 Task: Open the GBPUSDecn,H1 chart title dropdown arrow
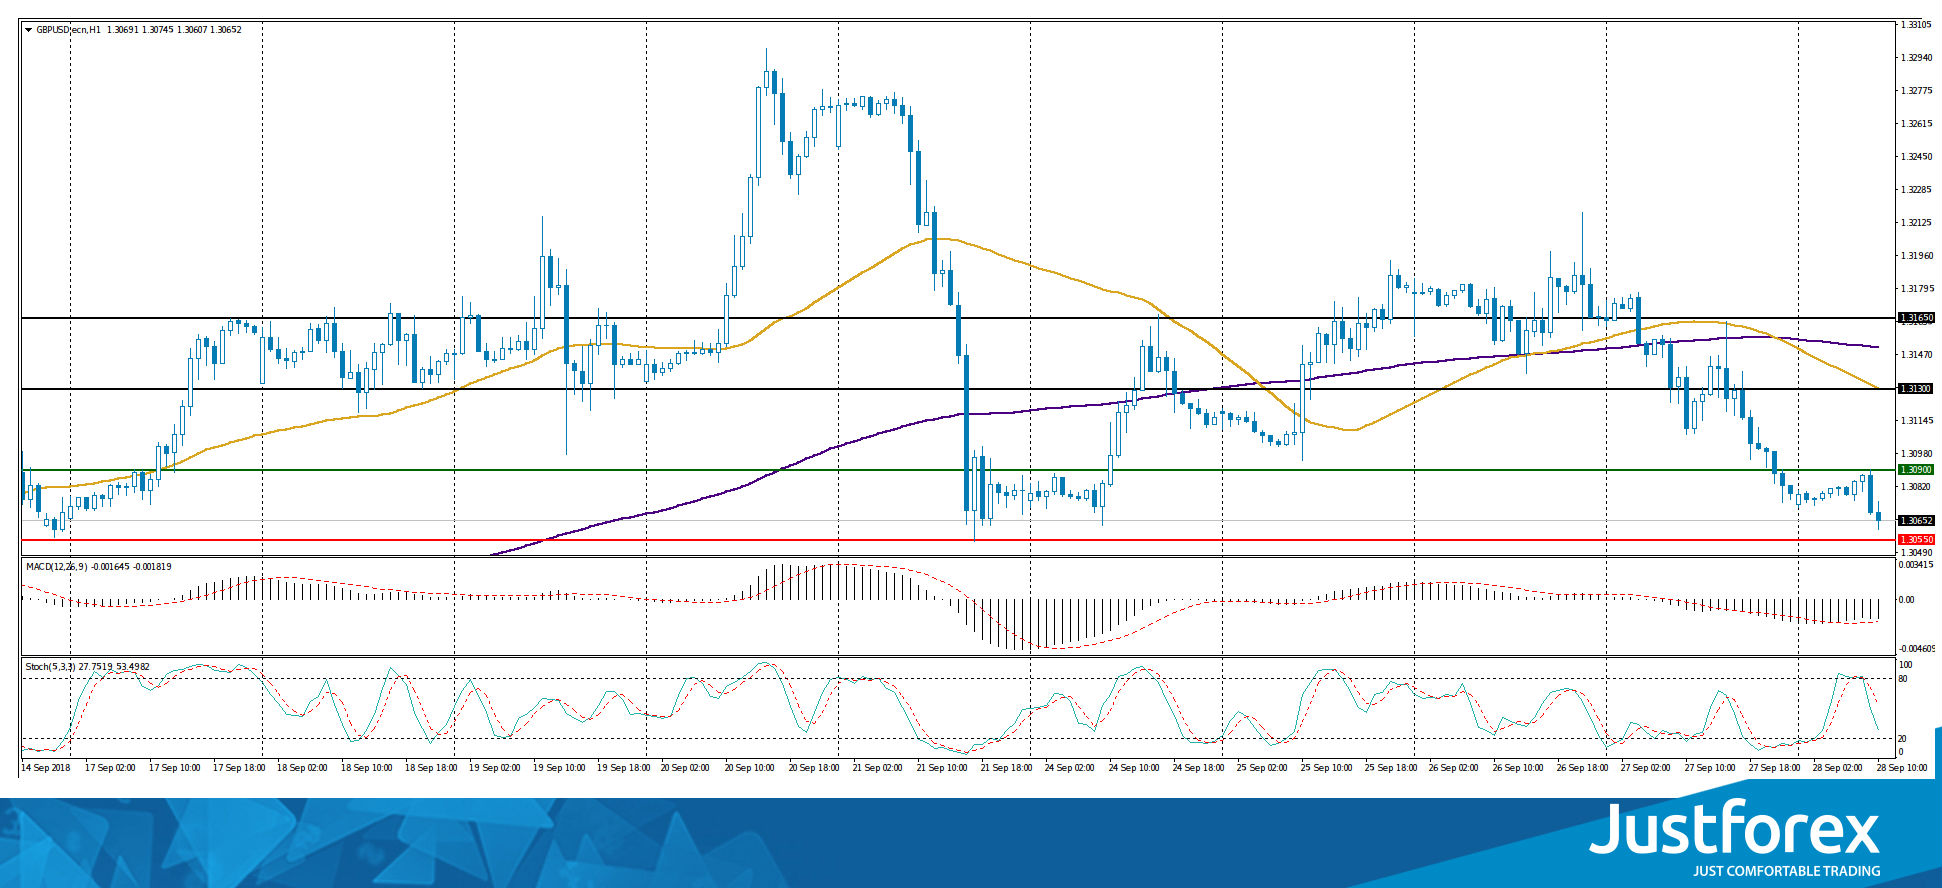click(x=28, y=30)
